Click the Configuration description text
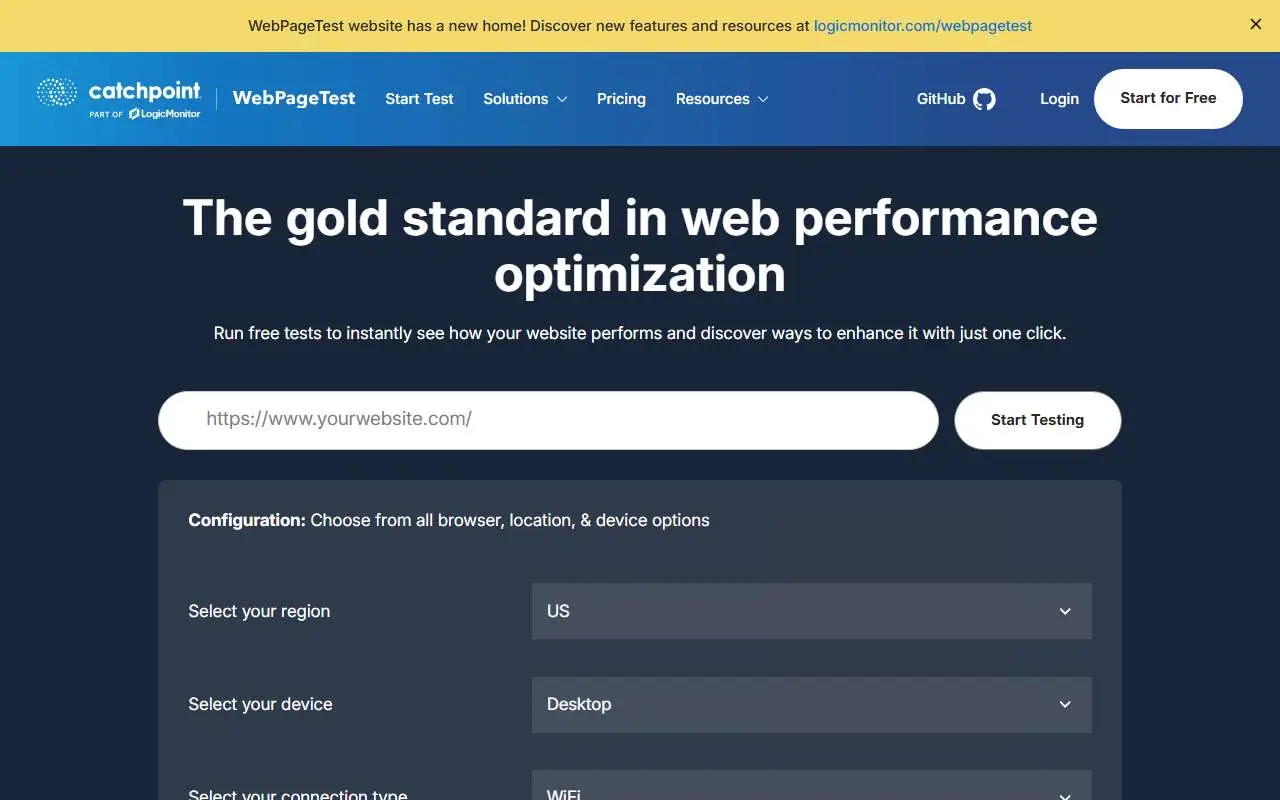This screenshot has width=1280, height=800. click(449, 520)
